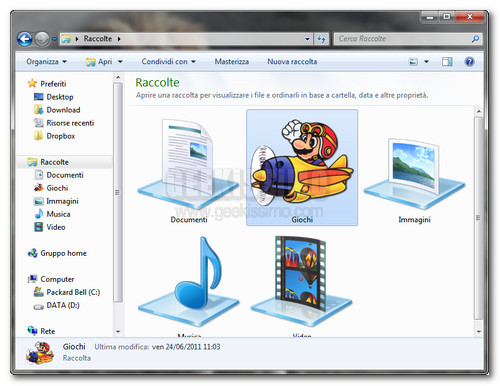The height and width of the screenshot is (386, 500).
Task: Create a Nuova raccolta
Action: point(292,62)
